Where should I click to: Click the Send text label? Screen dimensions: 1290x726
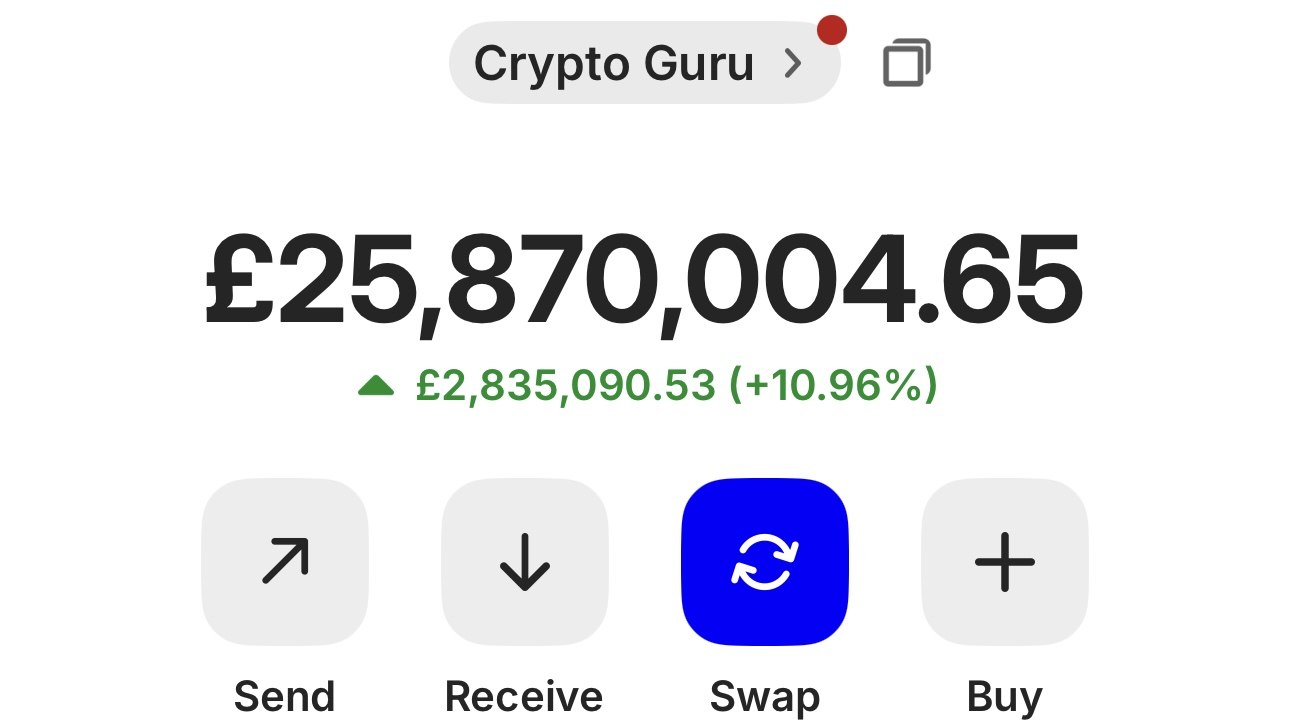(285, 696)
